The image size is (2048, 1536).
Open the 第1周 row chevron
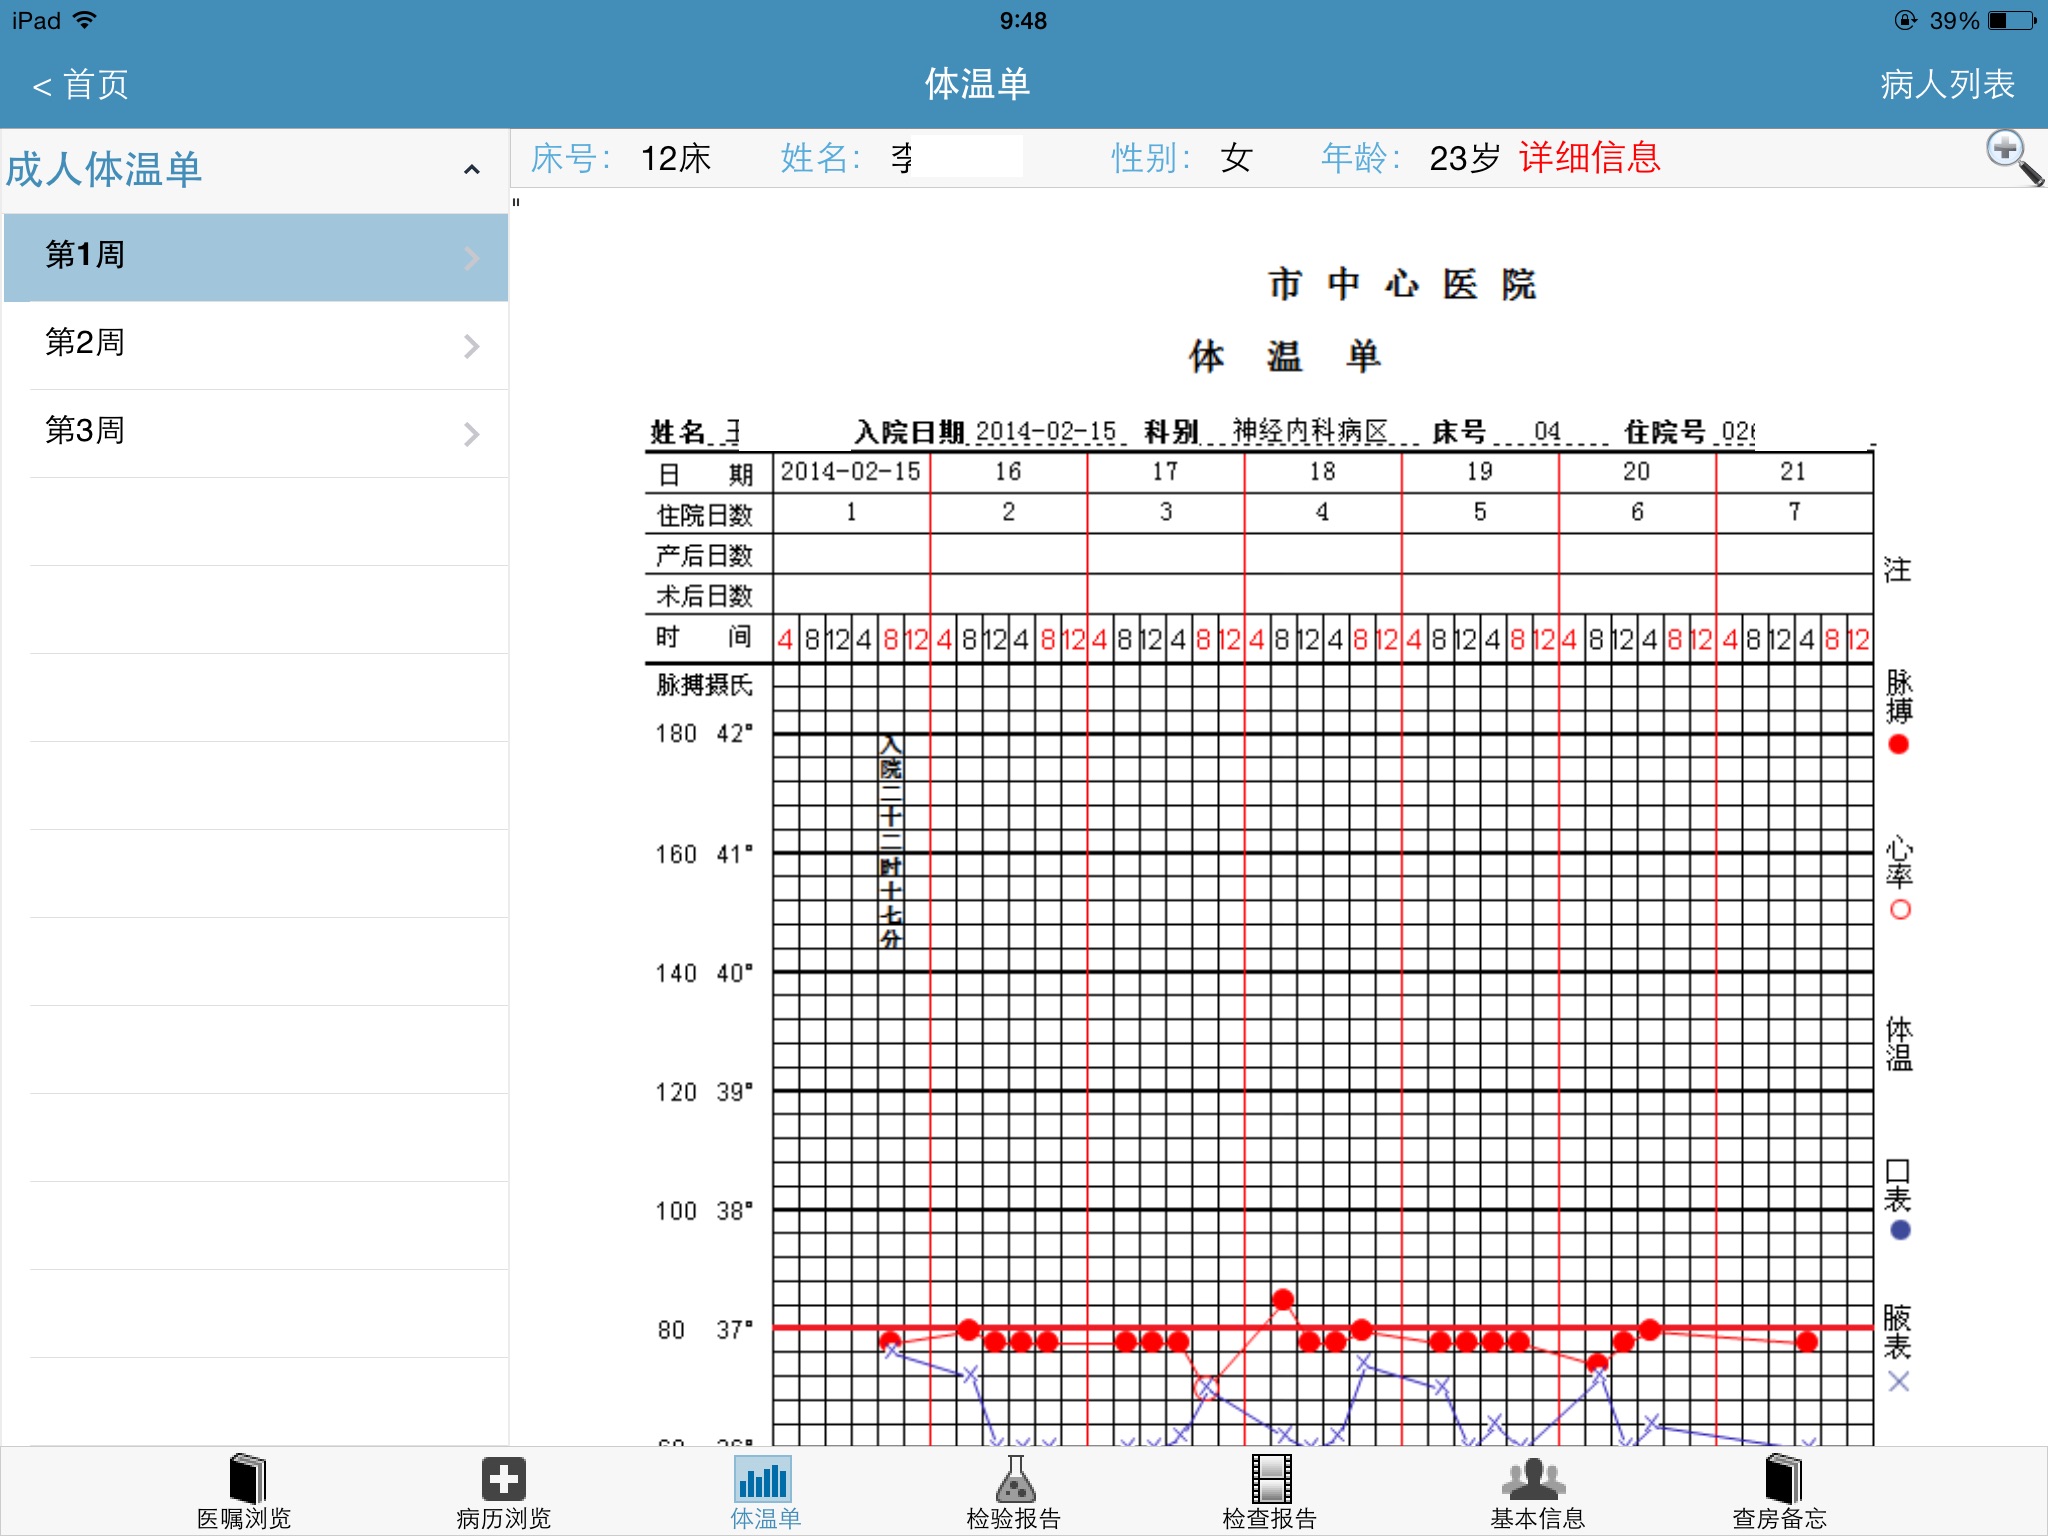coord(472,258)
